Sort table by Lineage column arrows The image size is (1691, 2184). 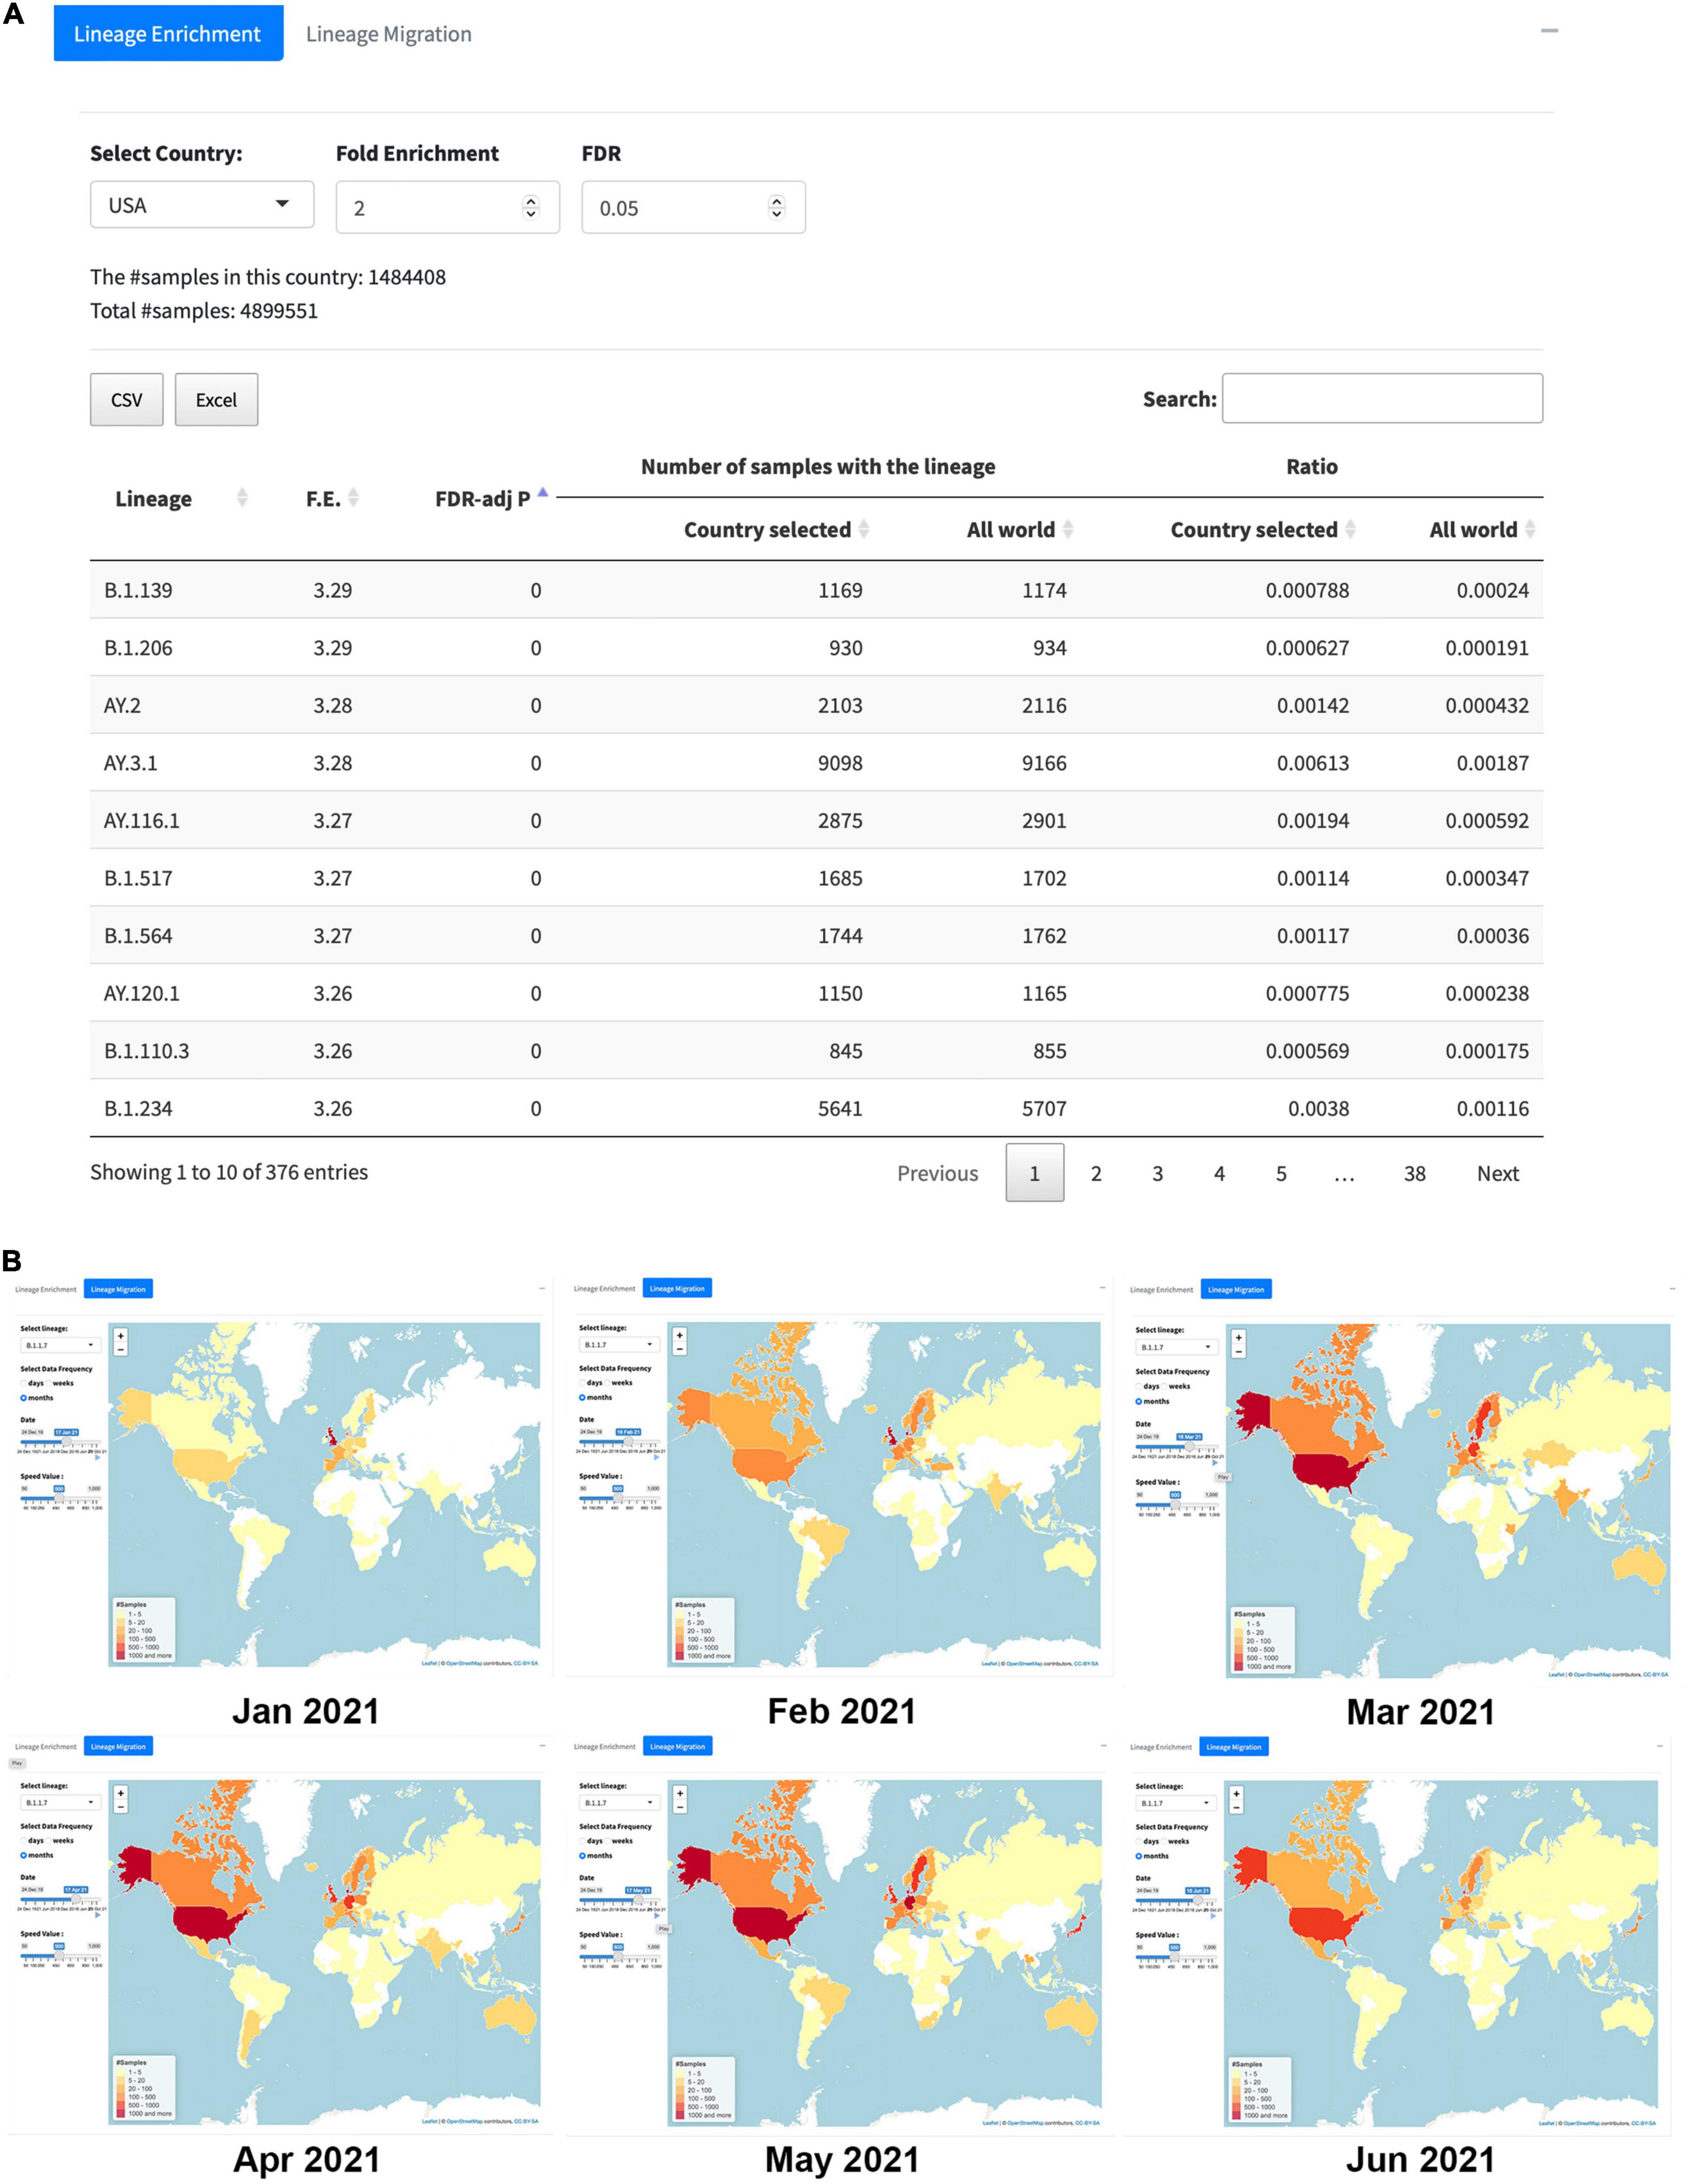[x=242, y=498]
